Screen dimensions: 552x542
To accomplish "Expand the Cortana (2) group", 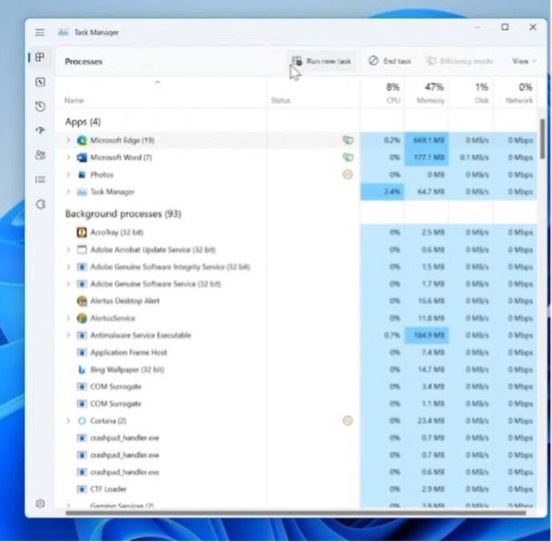I will (68, 421).
